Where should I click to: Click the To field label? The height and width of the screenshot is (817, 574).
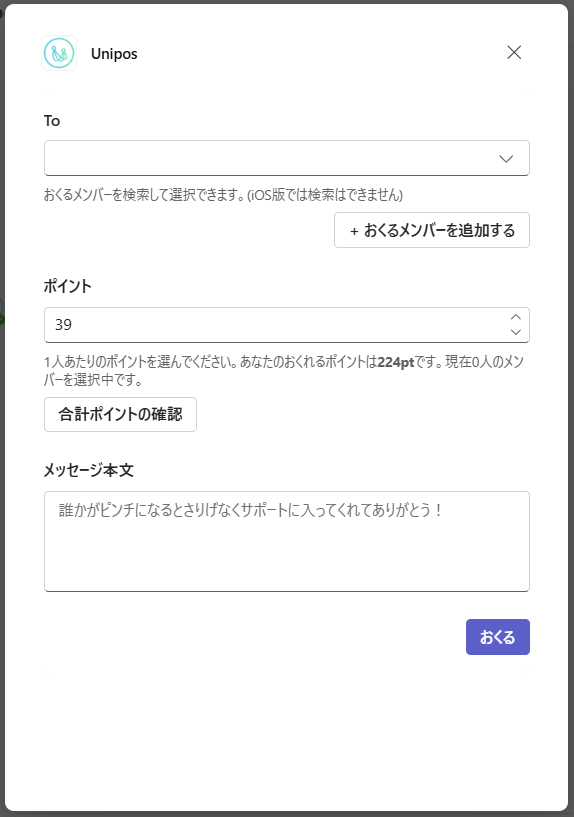click(52, 120)
